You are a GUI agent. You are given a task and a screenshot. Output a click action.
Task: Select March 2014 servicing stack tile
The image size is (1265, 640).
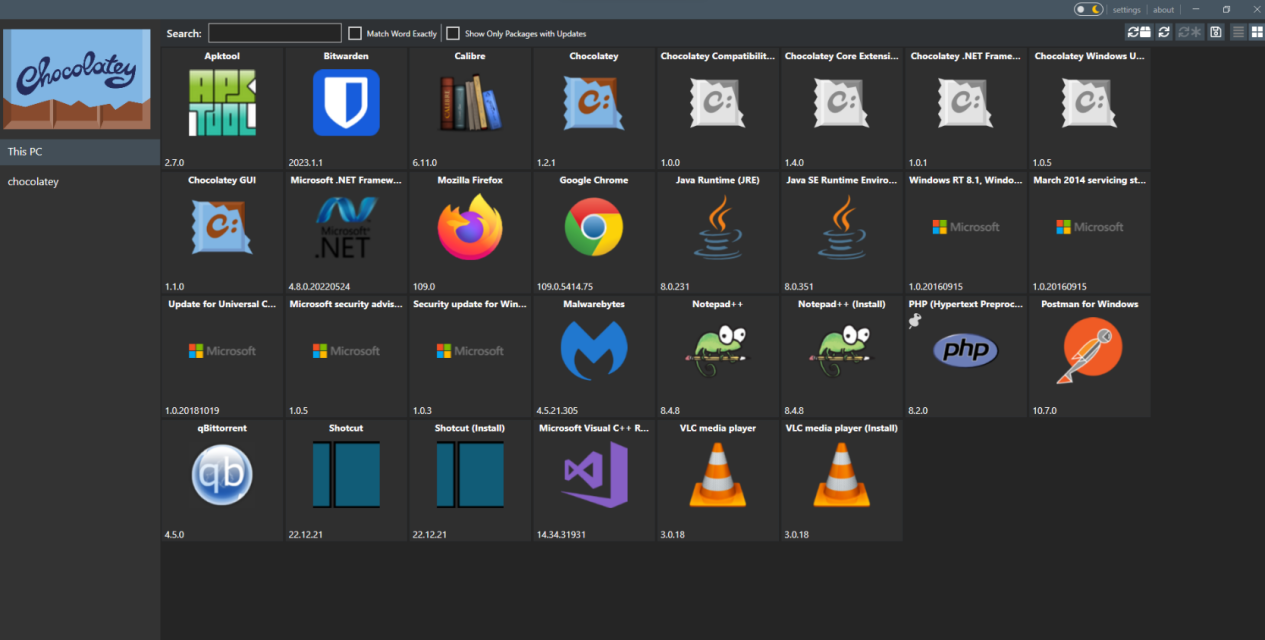click(x=1090, y=232)
